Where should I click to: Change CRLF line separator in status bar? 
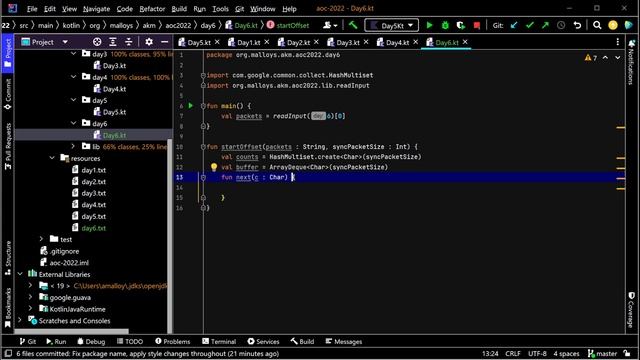[513, 353]
